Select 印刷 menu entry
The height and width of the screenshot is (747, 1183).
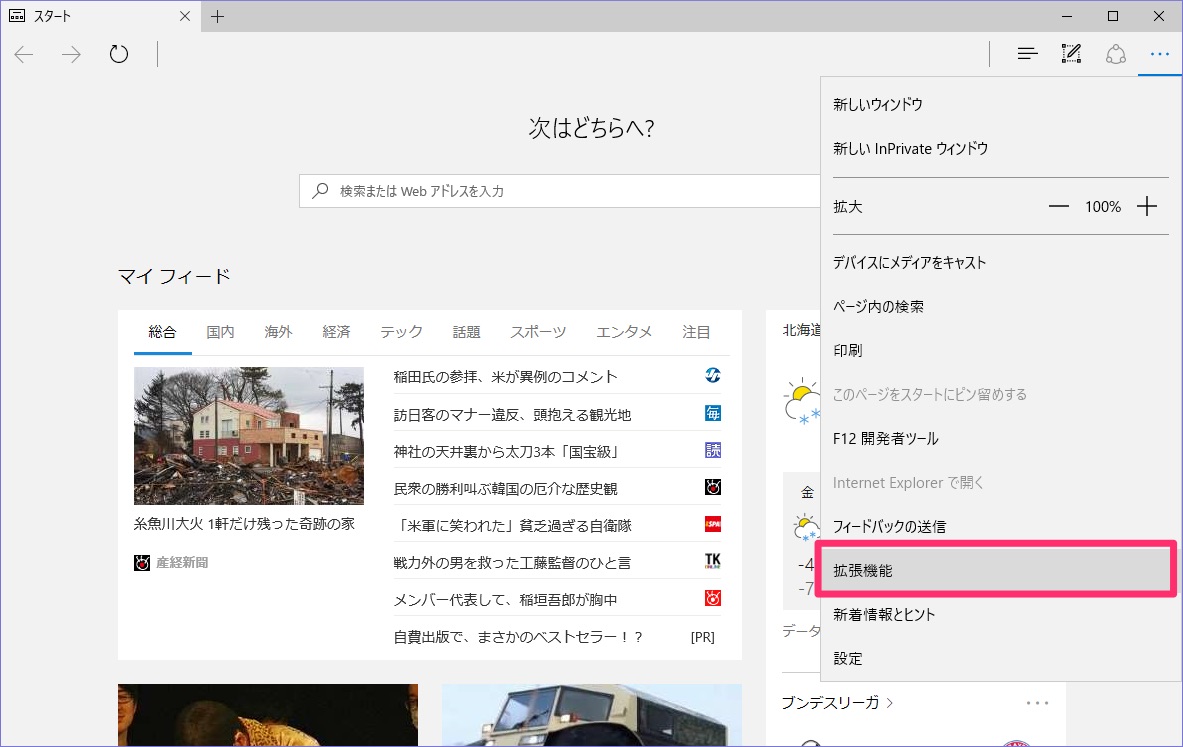(x=1000, y=350)
